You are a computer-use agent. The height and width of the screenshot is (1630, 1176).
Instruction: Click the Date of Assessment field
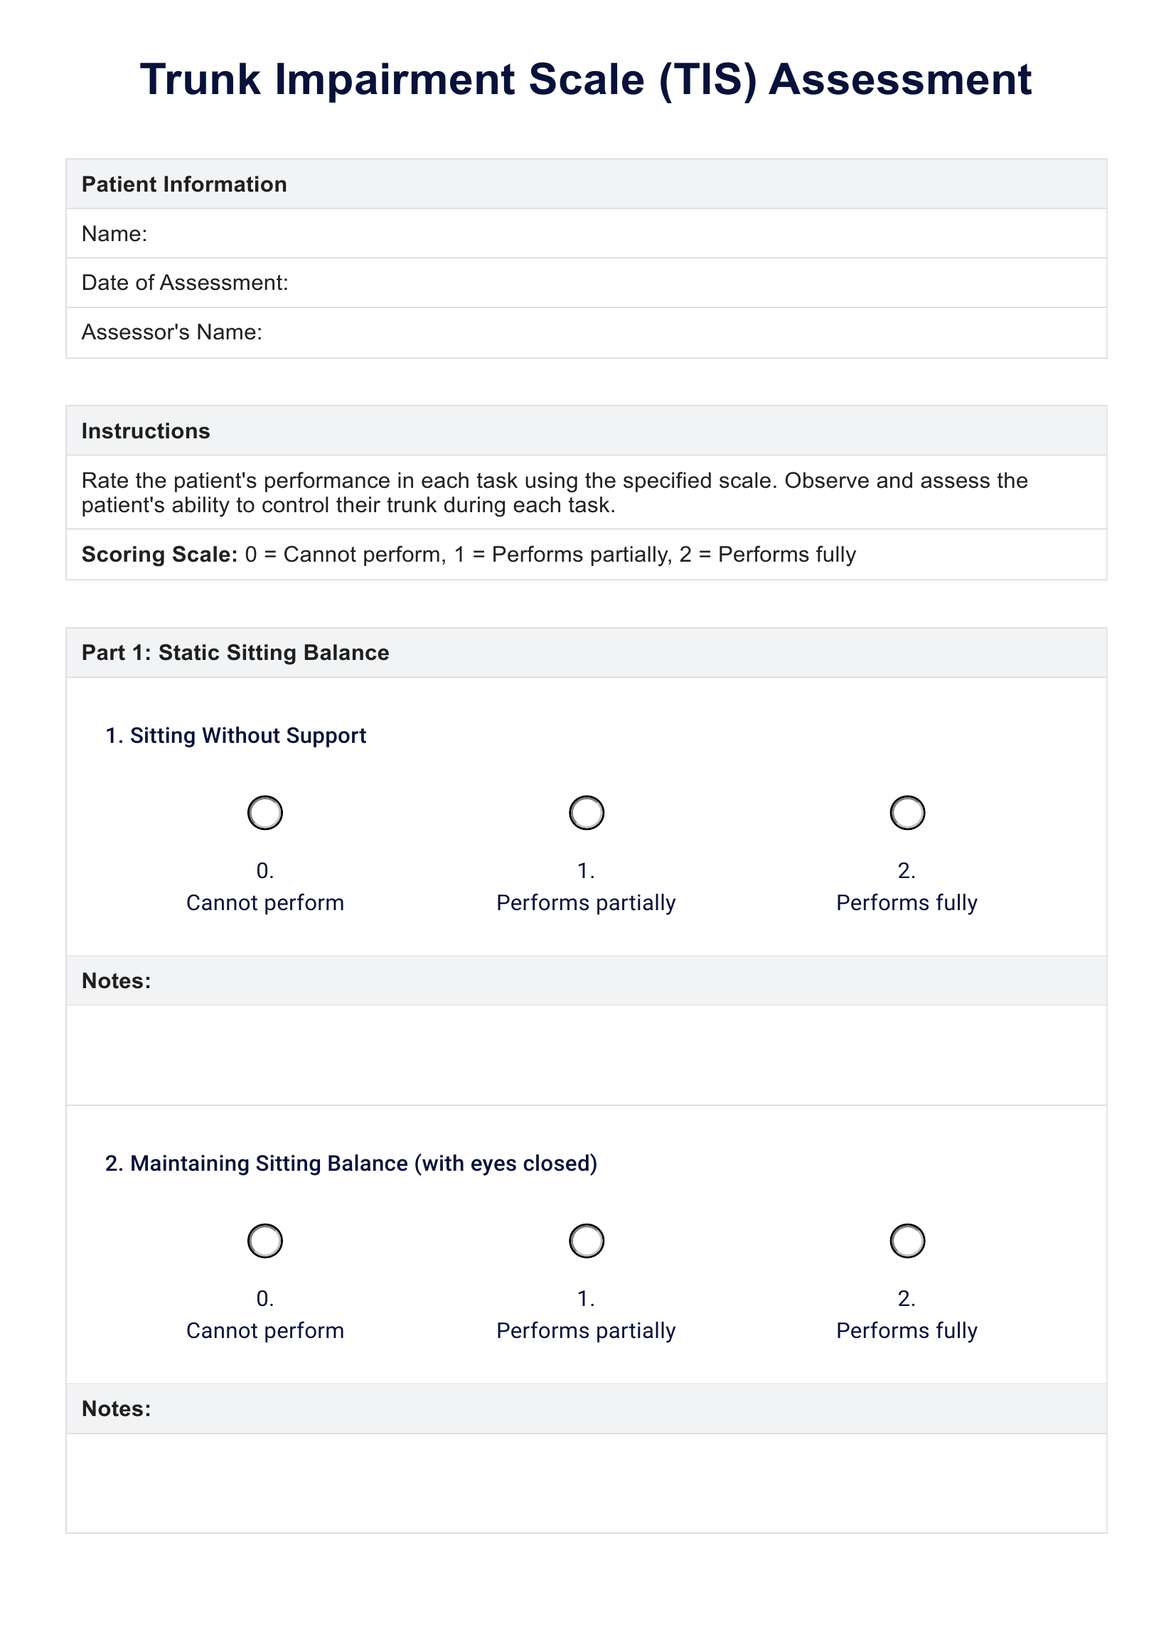click(x=690, y=283)
